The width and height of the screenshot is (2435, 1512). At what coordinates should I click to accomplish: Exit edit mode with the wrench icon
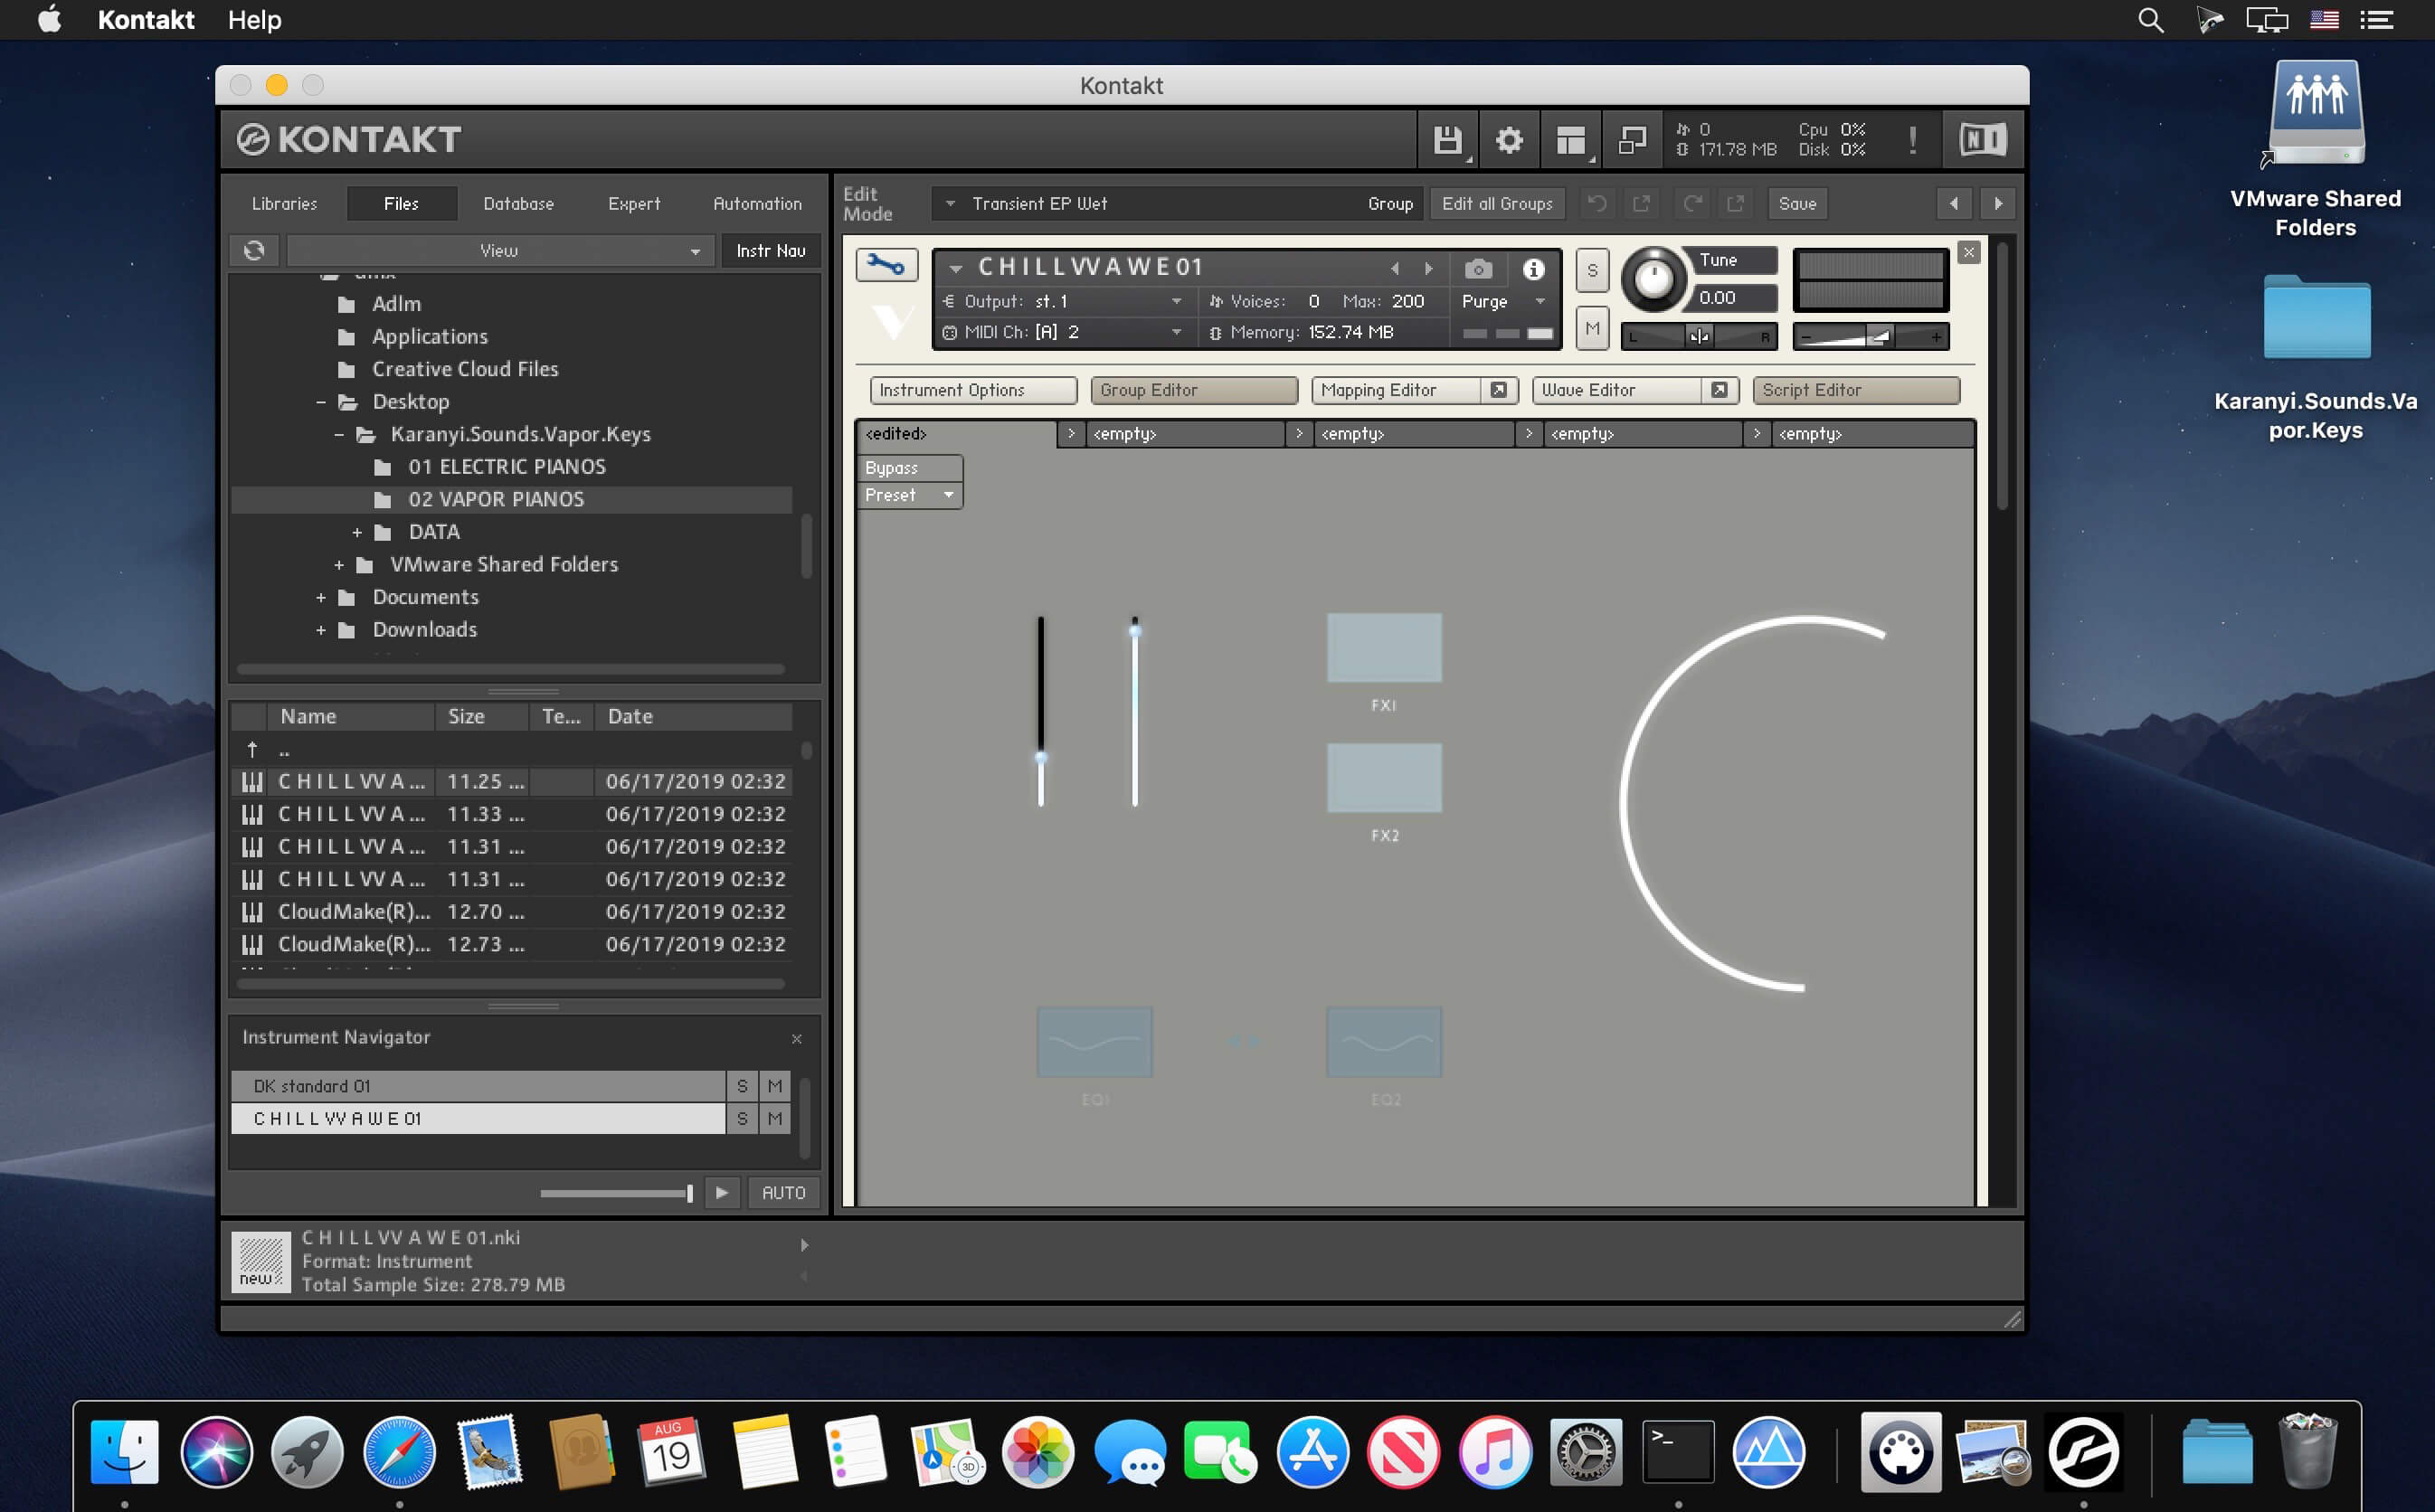pyautogui.click(x=886, y=265)
